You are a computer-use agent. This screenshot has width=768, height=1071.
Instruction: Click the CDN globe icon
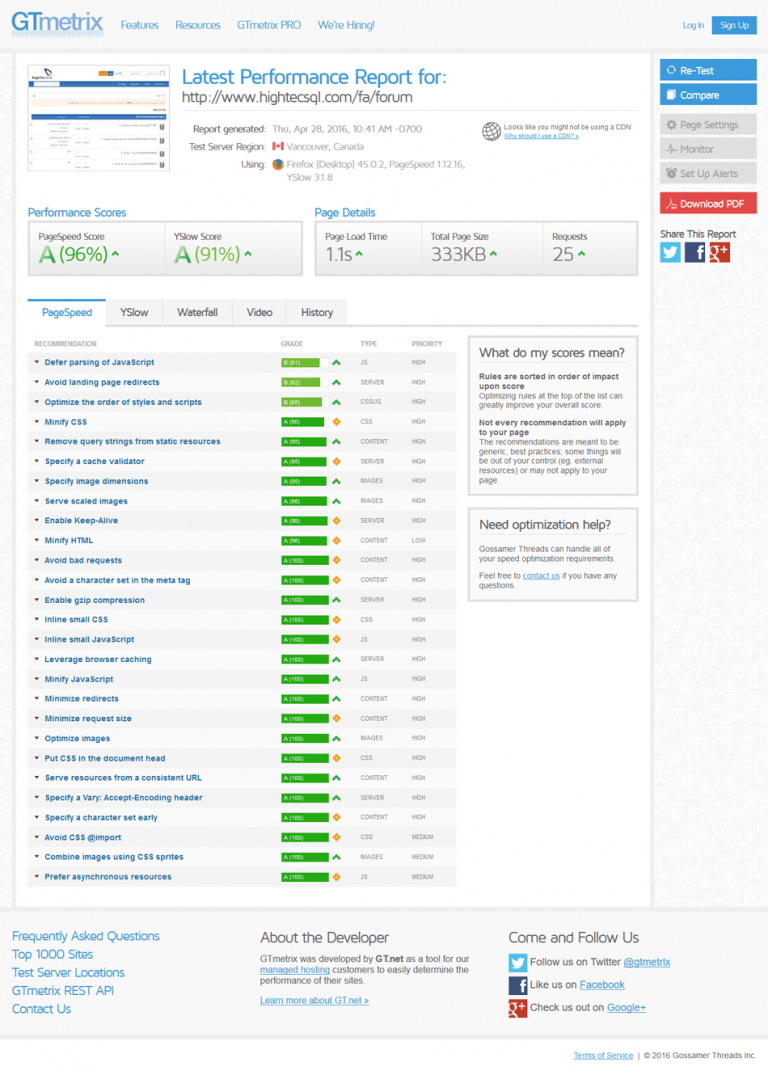[491, 131]
